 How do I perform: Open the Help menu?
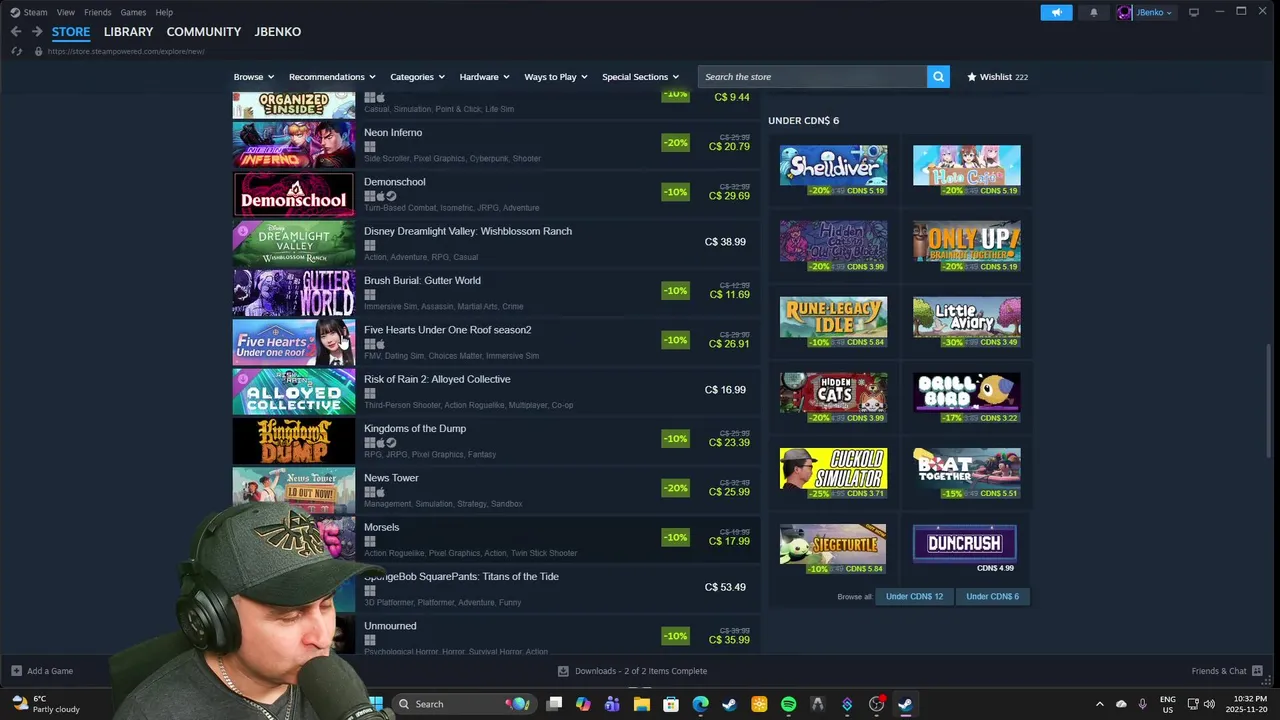(x=164, y=12)
